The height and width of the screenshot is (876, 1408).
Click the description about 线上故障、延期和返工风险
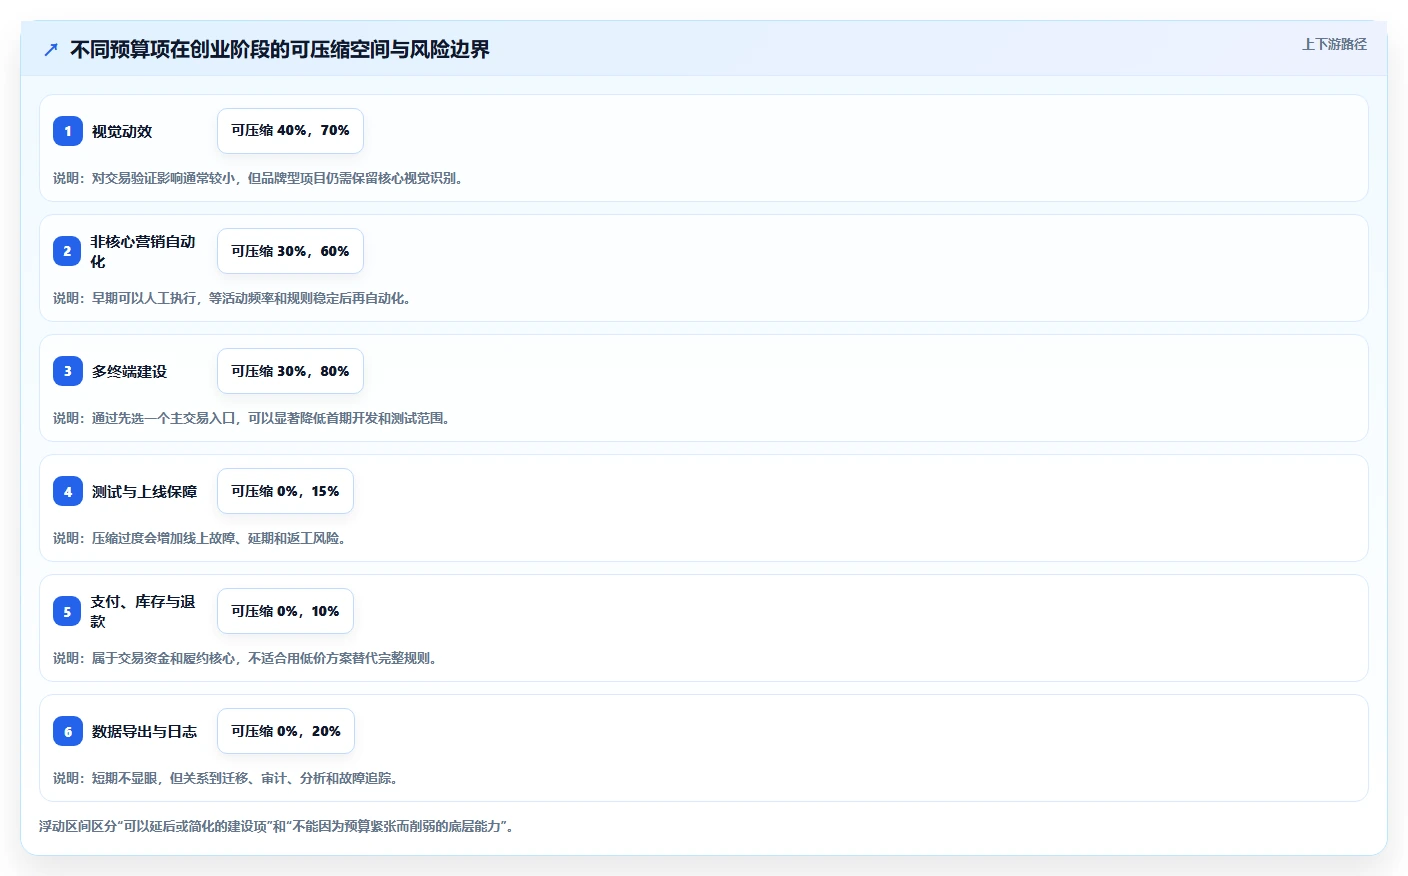tap(200, 538)
